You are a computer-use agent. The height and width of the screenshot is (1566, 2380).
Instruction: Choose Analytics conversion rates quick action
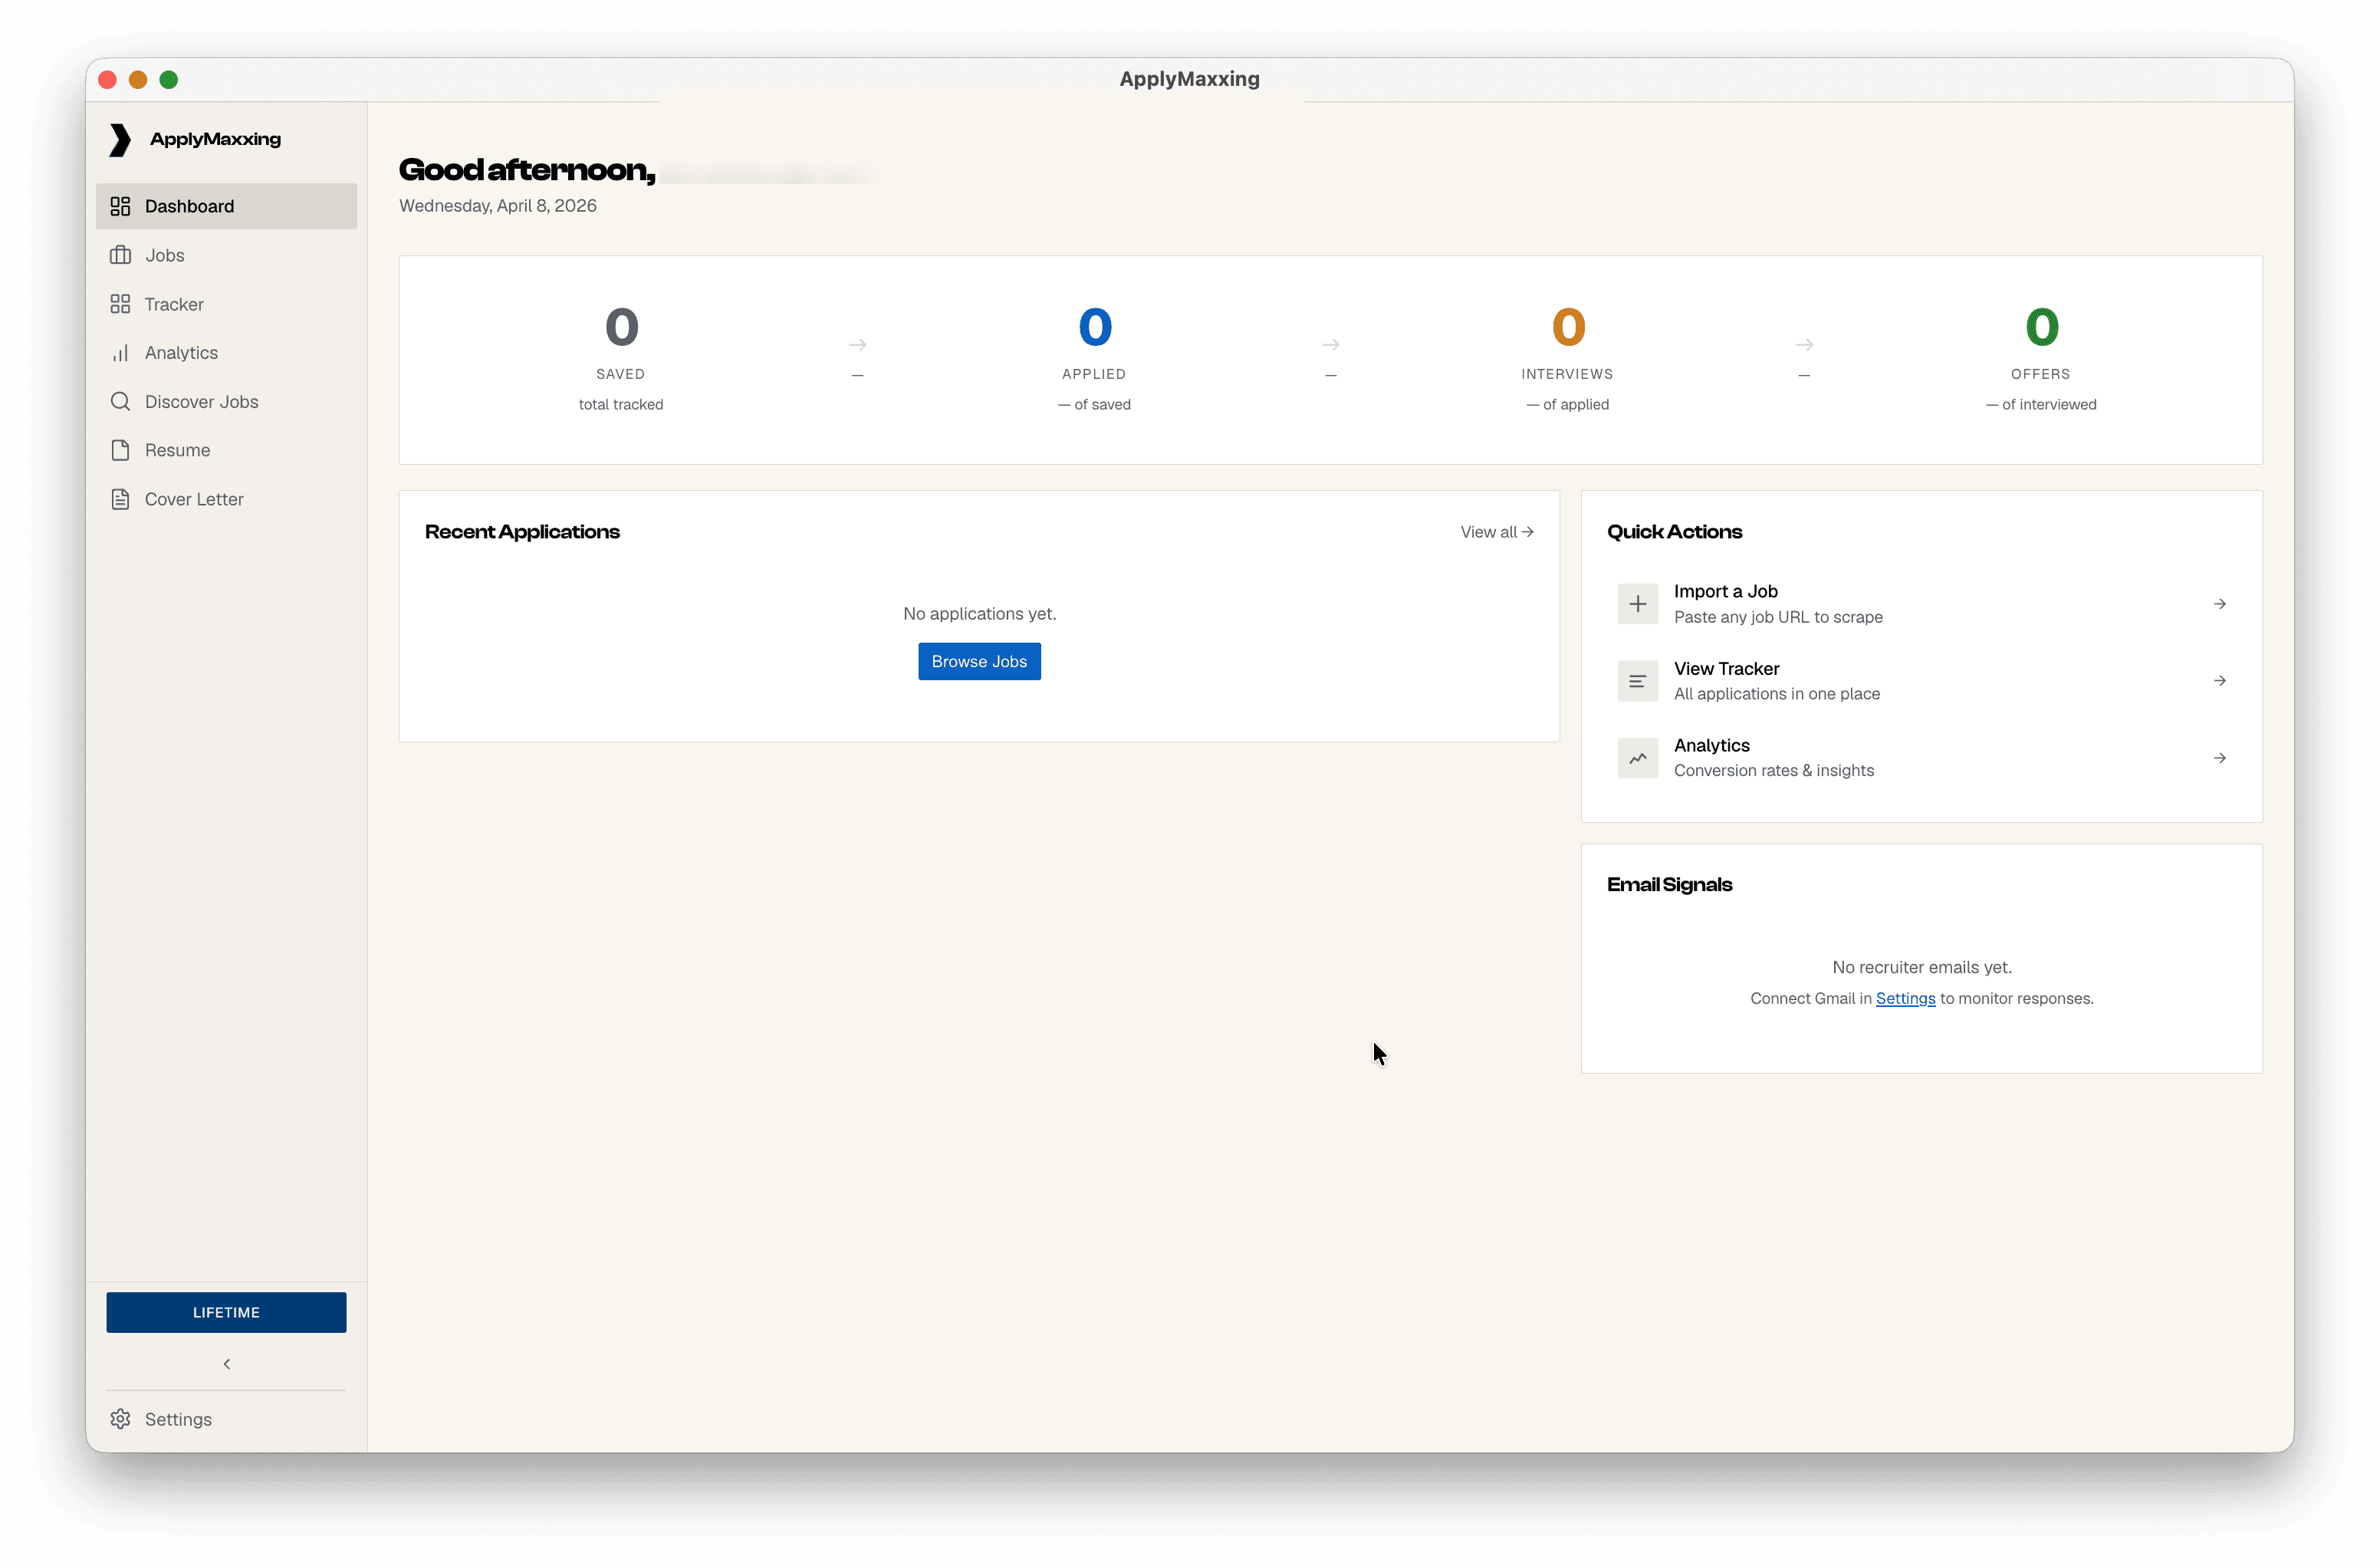coord(1921,758)
